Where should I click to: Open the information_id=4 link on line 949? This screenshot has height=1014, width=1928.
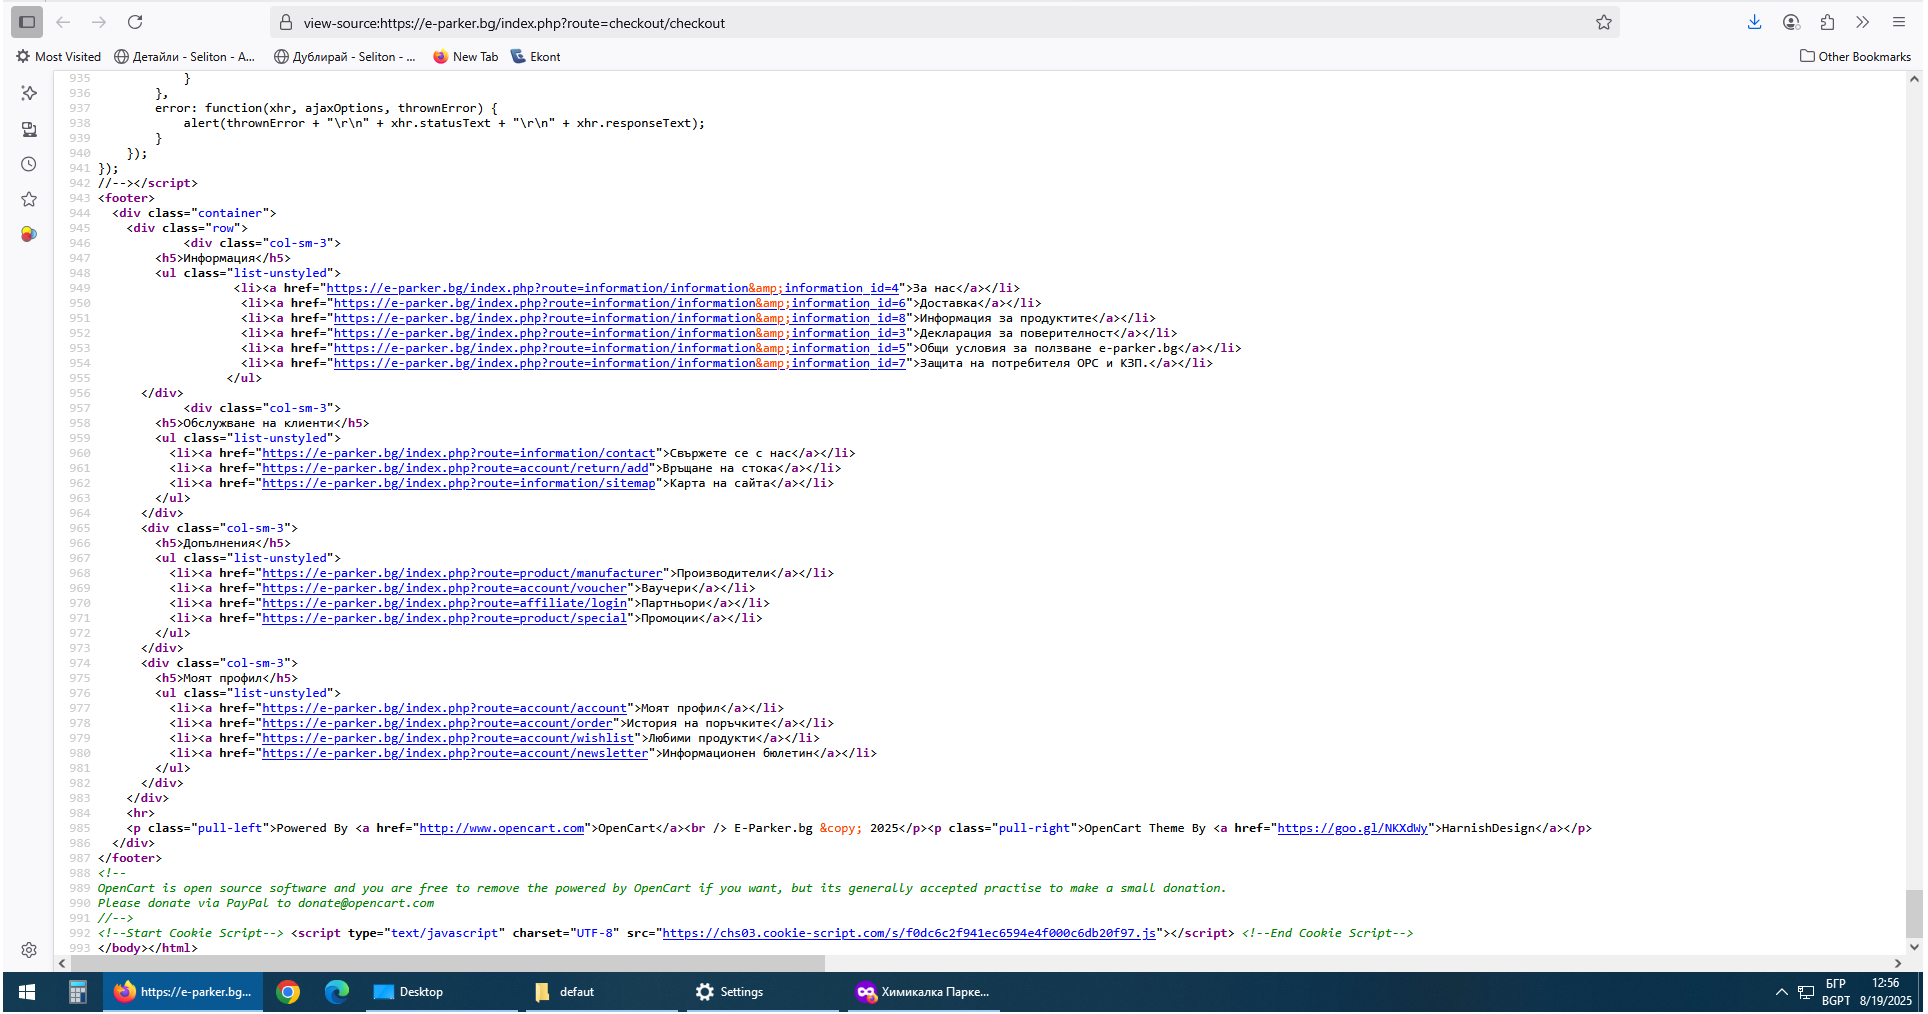tap(612, 288)
